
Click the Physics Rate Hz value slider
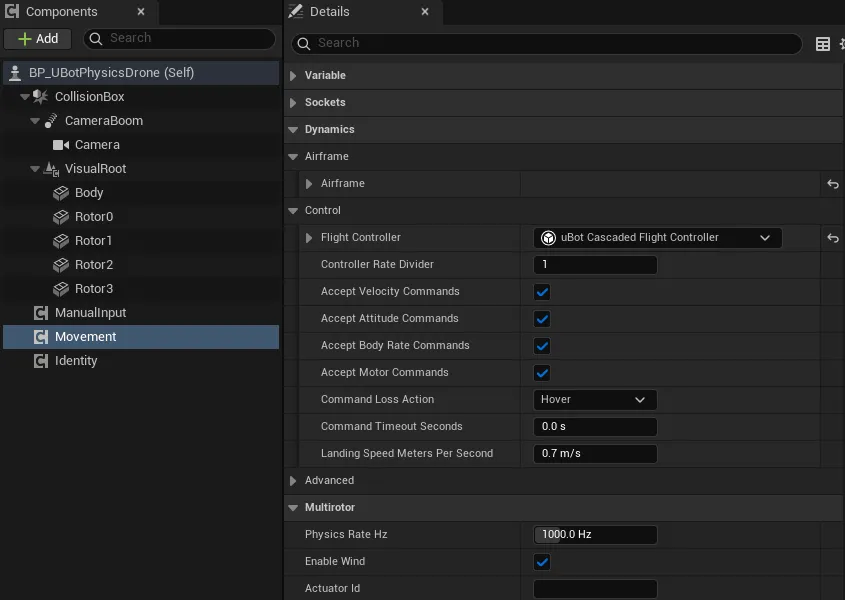[x=595, y=534]
